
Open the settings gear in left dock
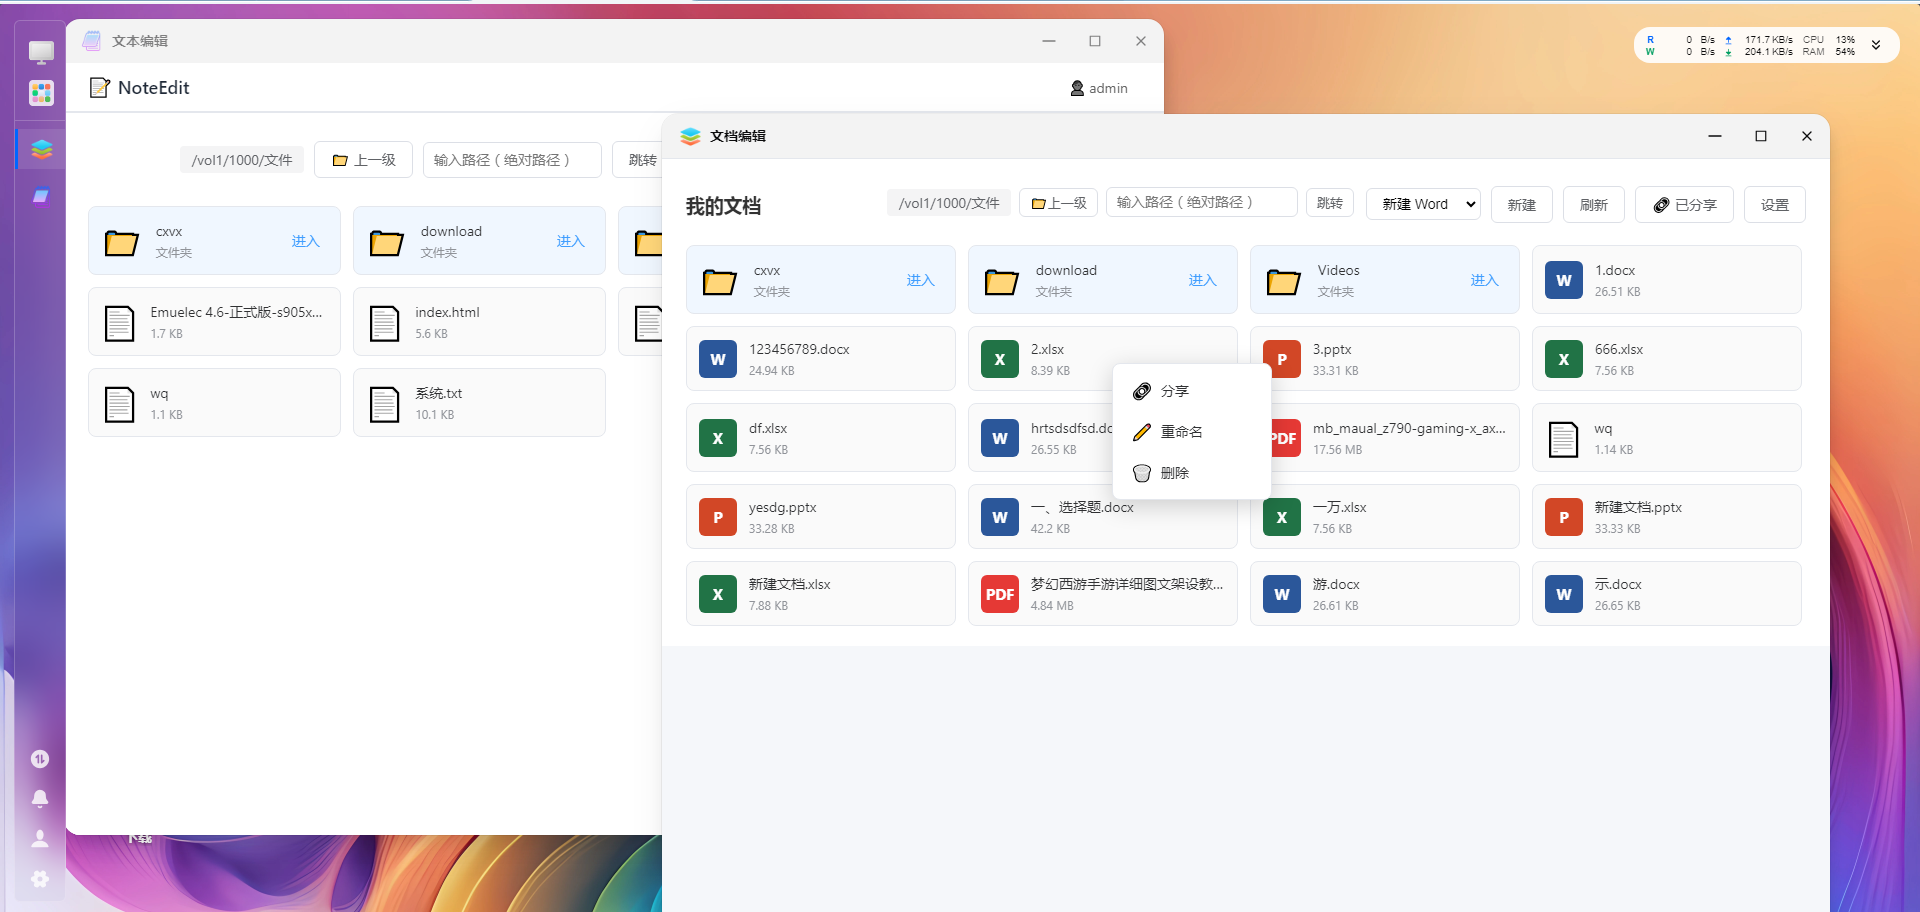tap(40, 878)
